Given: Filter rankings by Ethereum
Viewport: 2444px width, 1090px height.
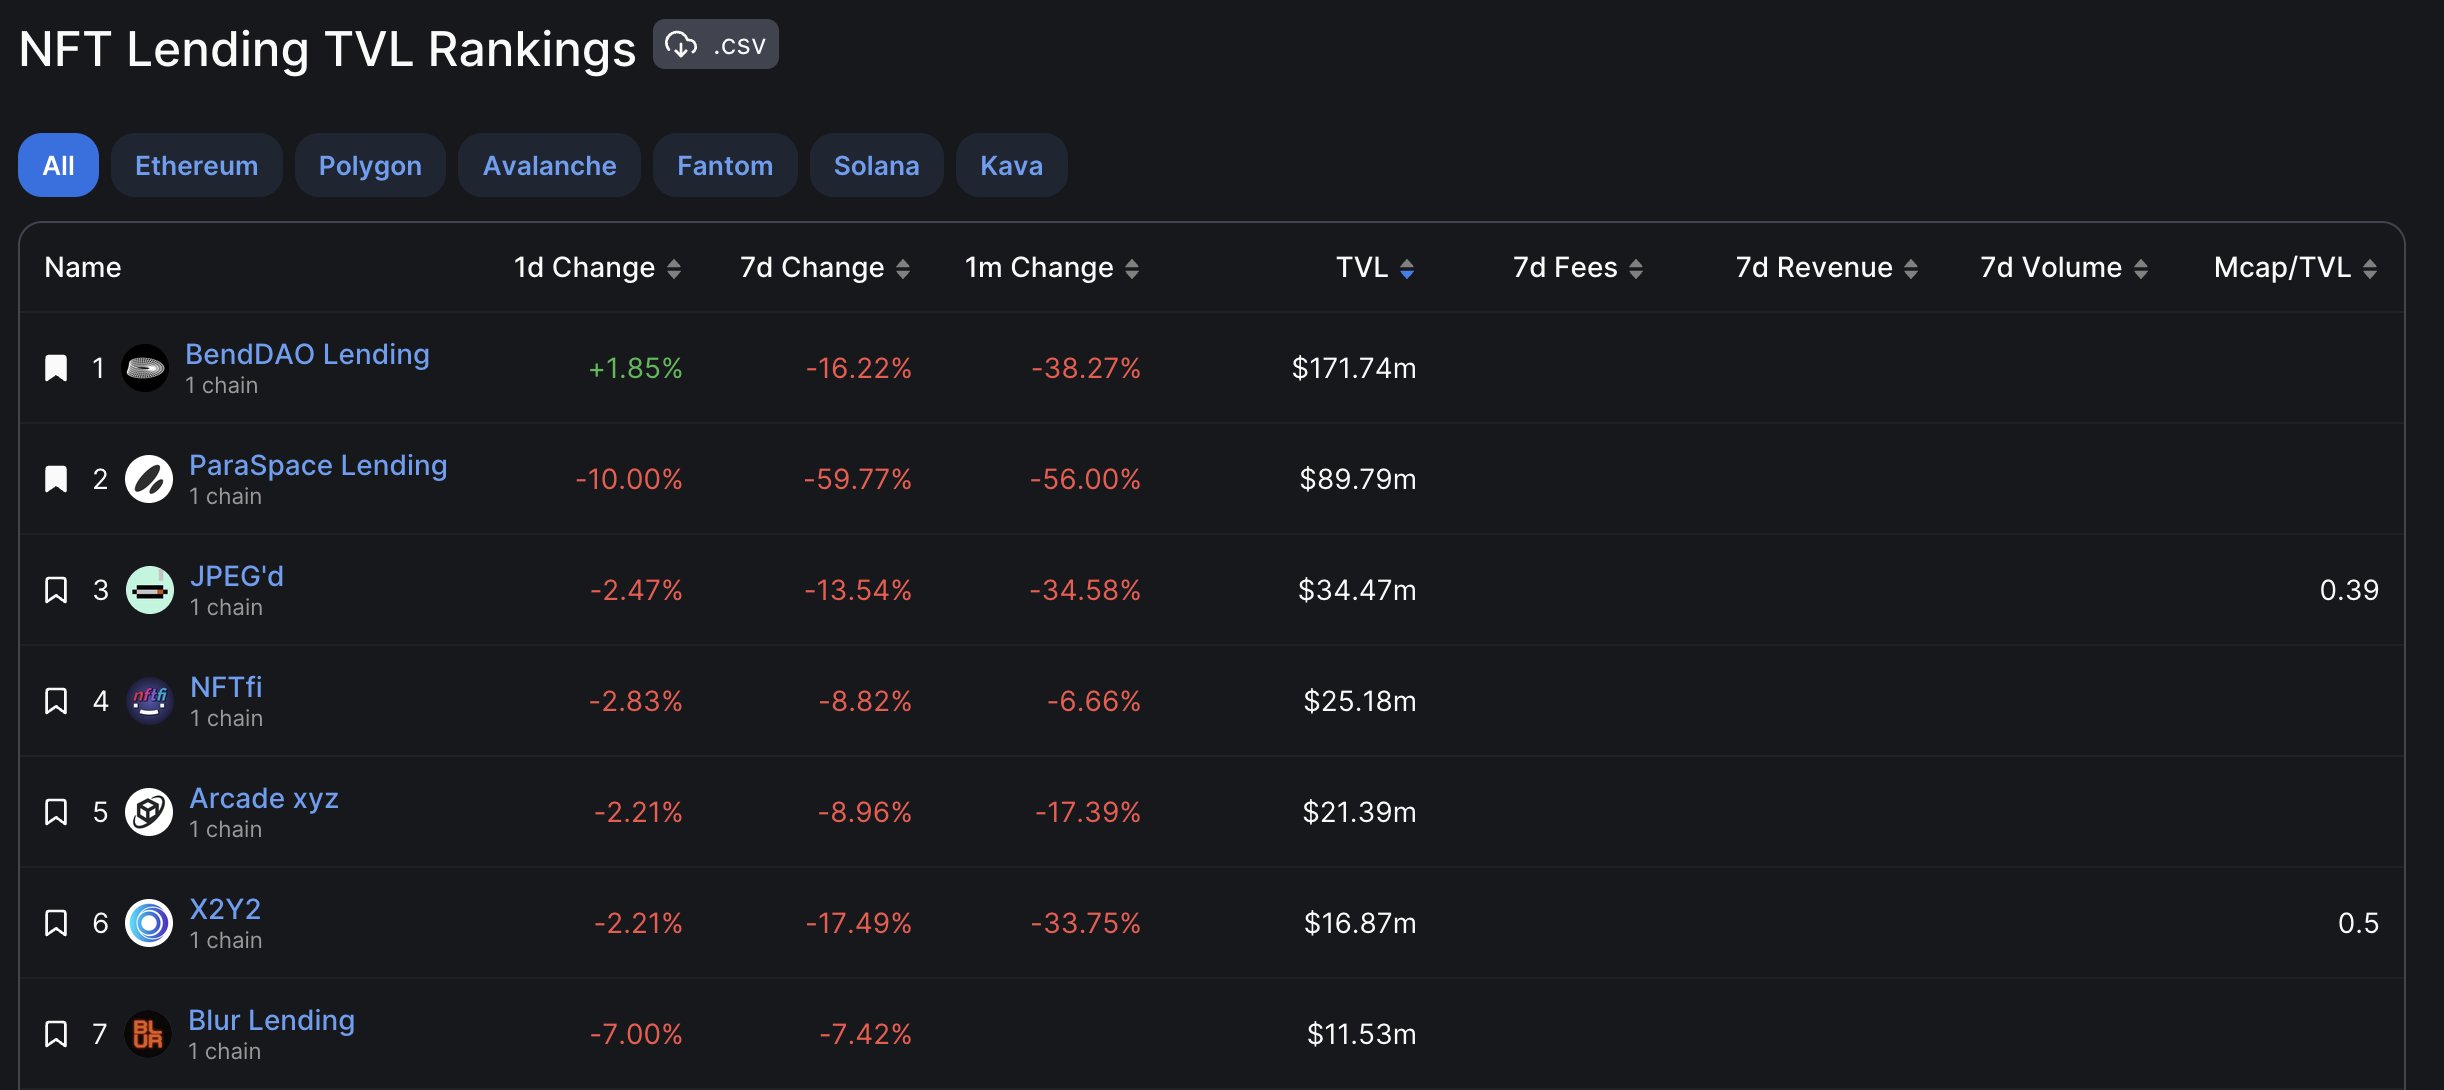Looking at the screenshot, I should pyautogui.click(x=196, y=165).
